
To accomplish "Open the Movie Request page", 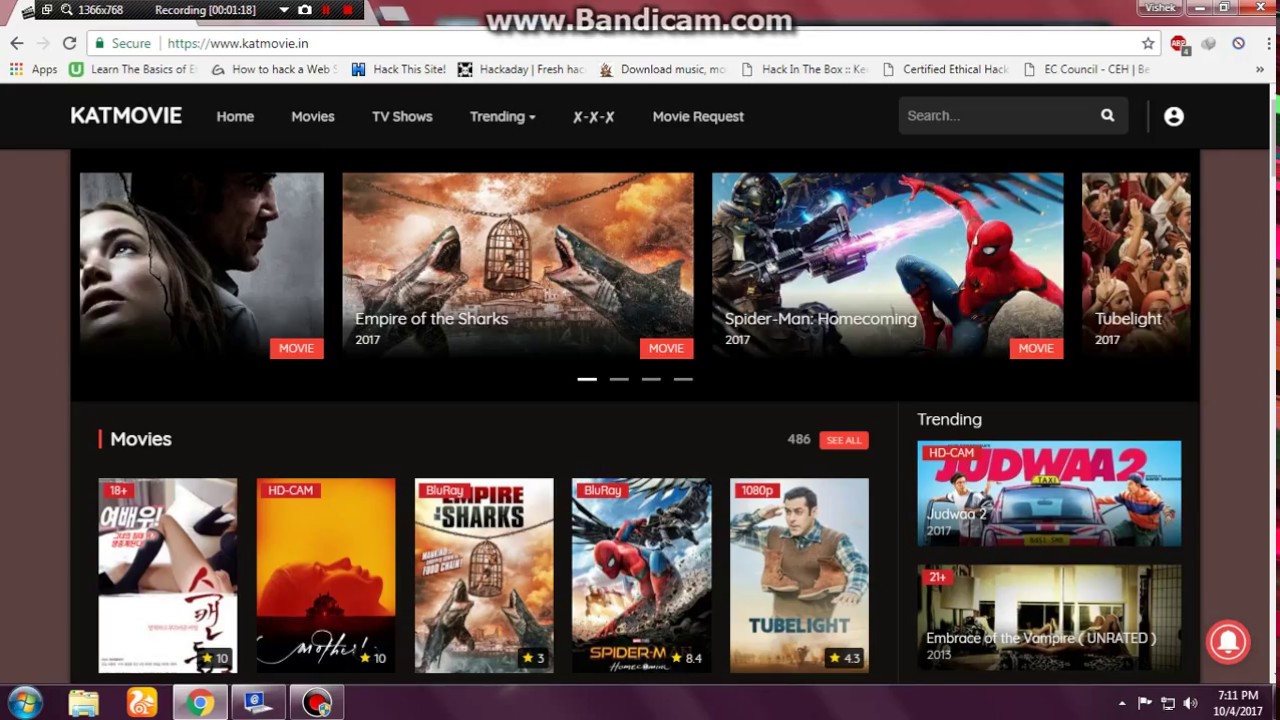I will [x=698, y=116].
